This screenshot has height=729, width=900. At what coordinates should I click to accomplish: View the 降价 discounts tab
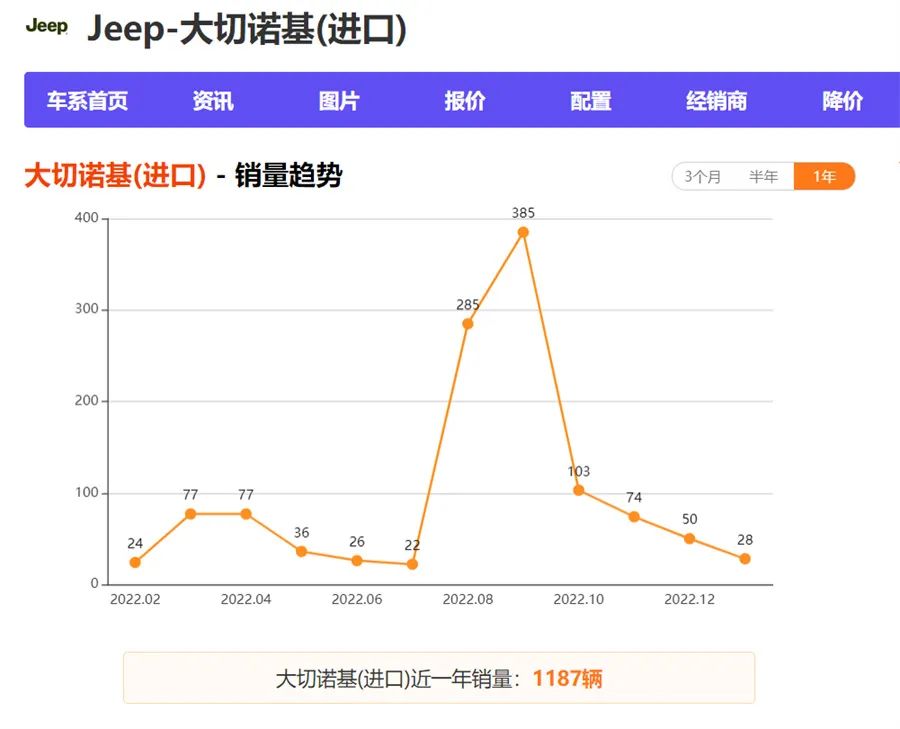[x=842, y=101]
